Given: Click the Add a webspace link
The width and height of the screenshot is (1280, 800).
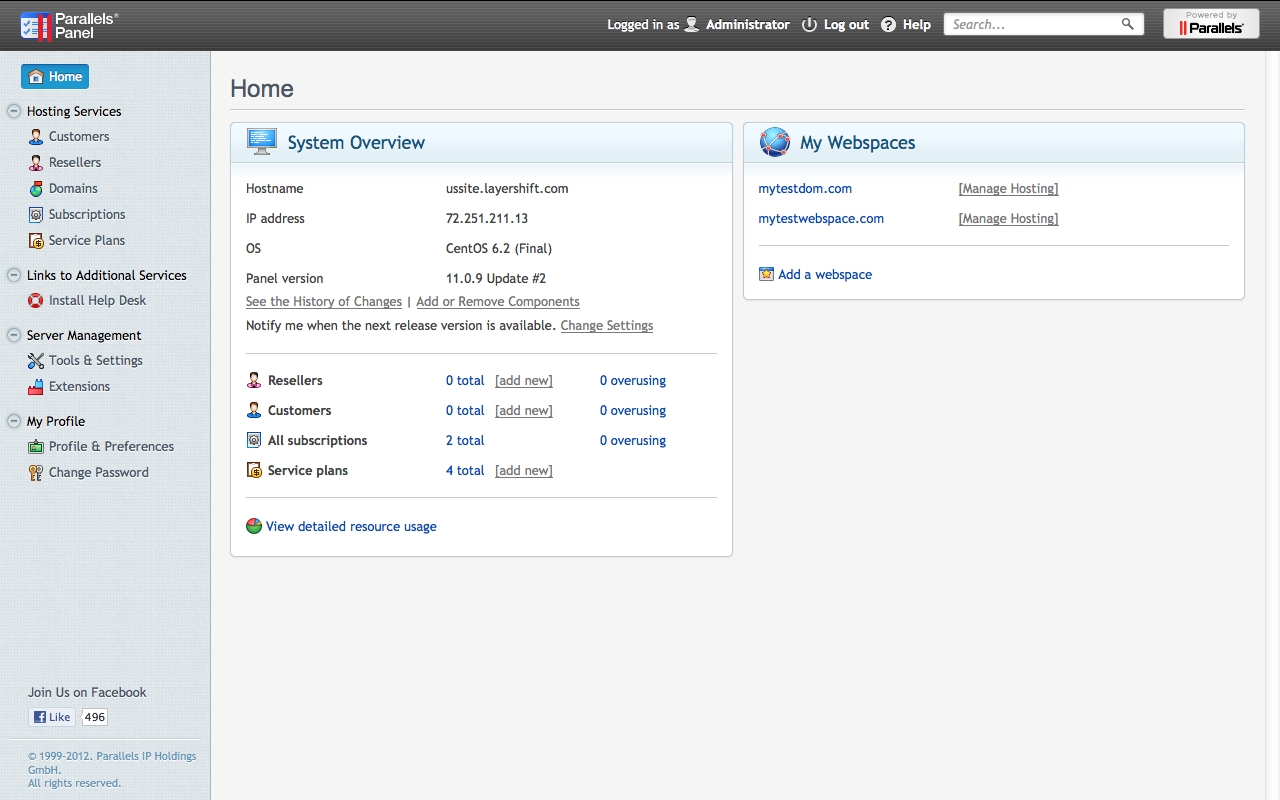Looking at the screenshot, I should [x=825, y=275].
